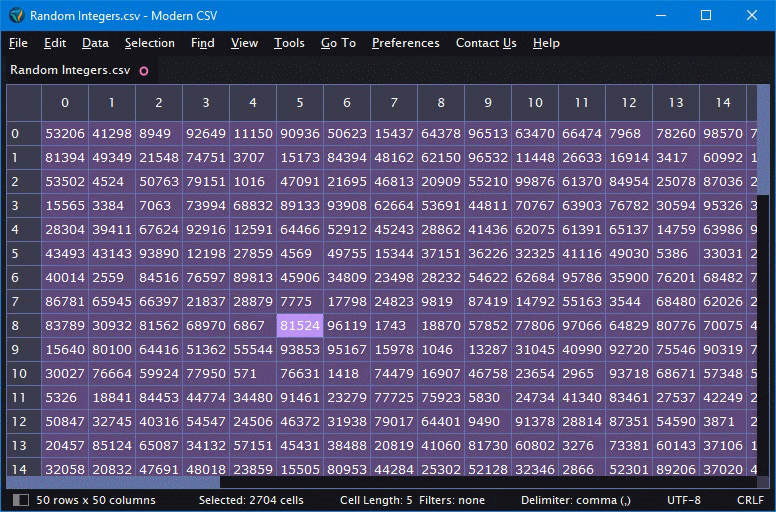Click cell containing 1046

point(441,350)
